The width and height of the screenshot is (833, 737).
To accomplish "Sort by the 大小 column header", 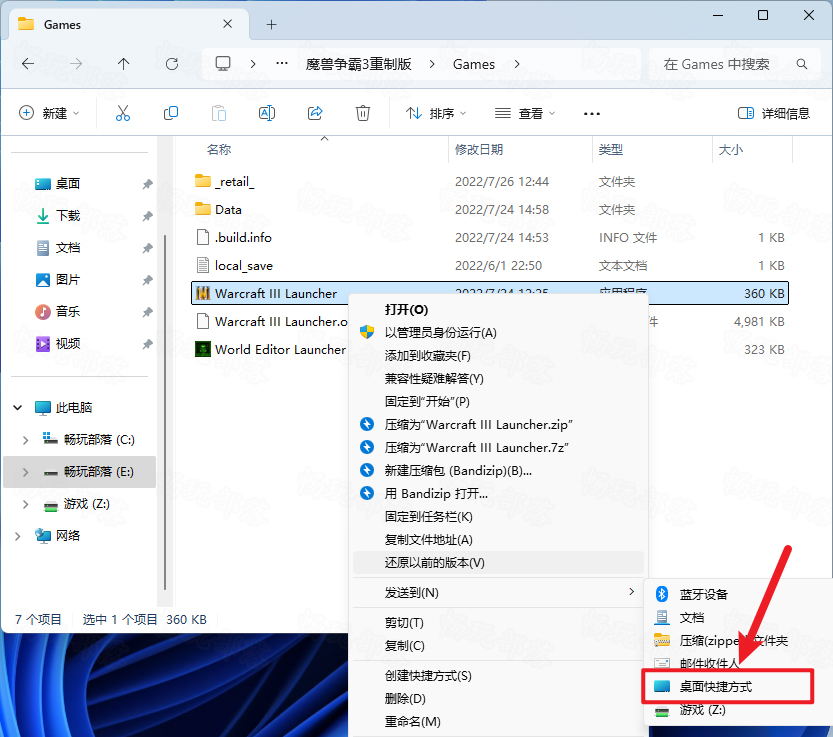I will pos(730,150).
